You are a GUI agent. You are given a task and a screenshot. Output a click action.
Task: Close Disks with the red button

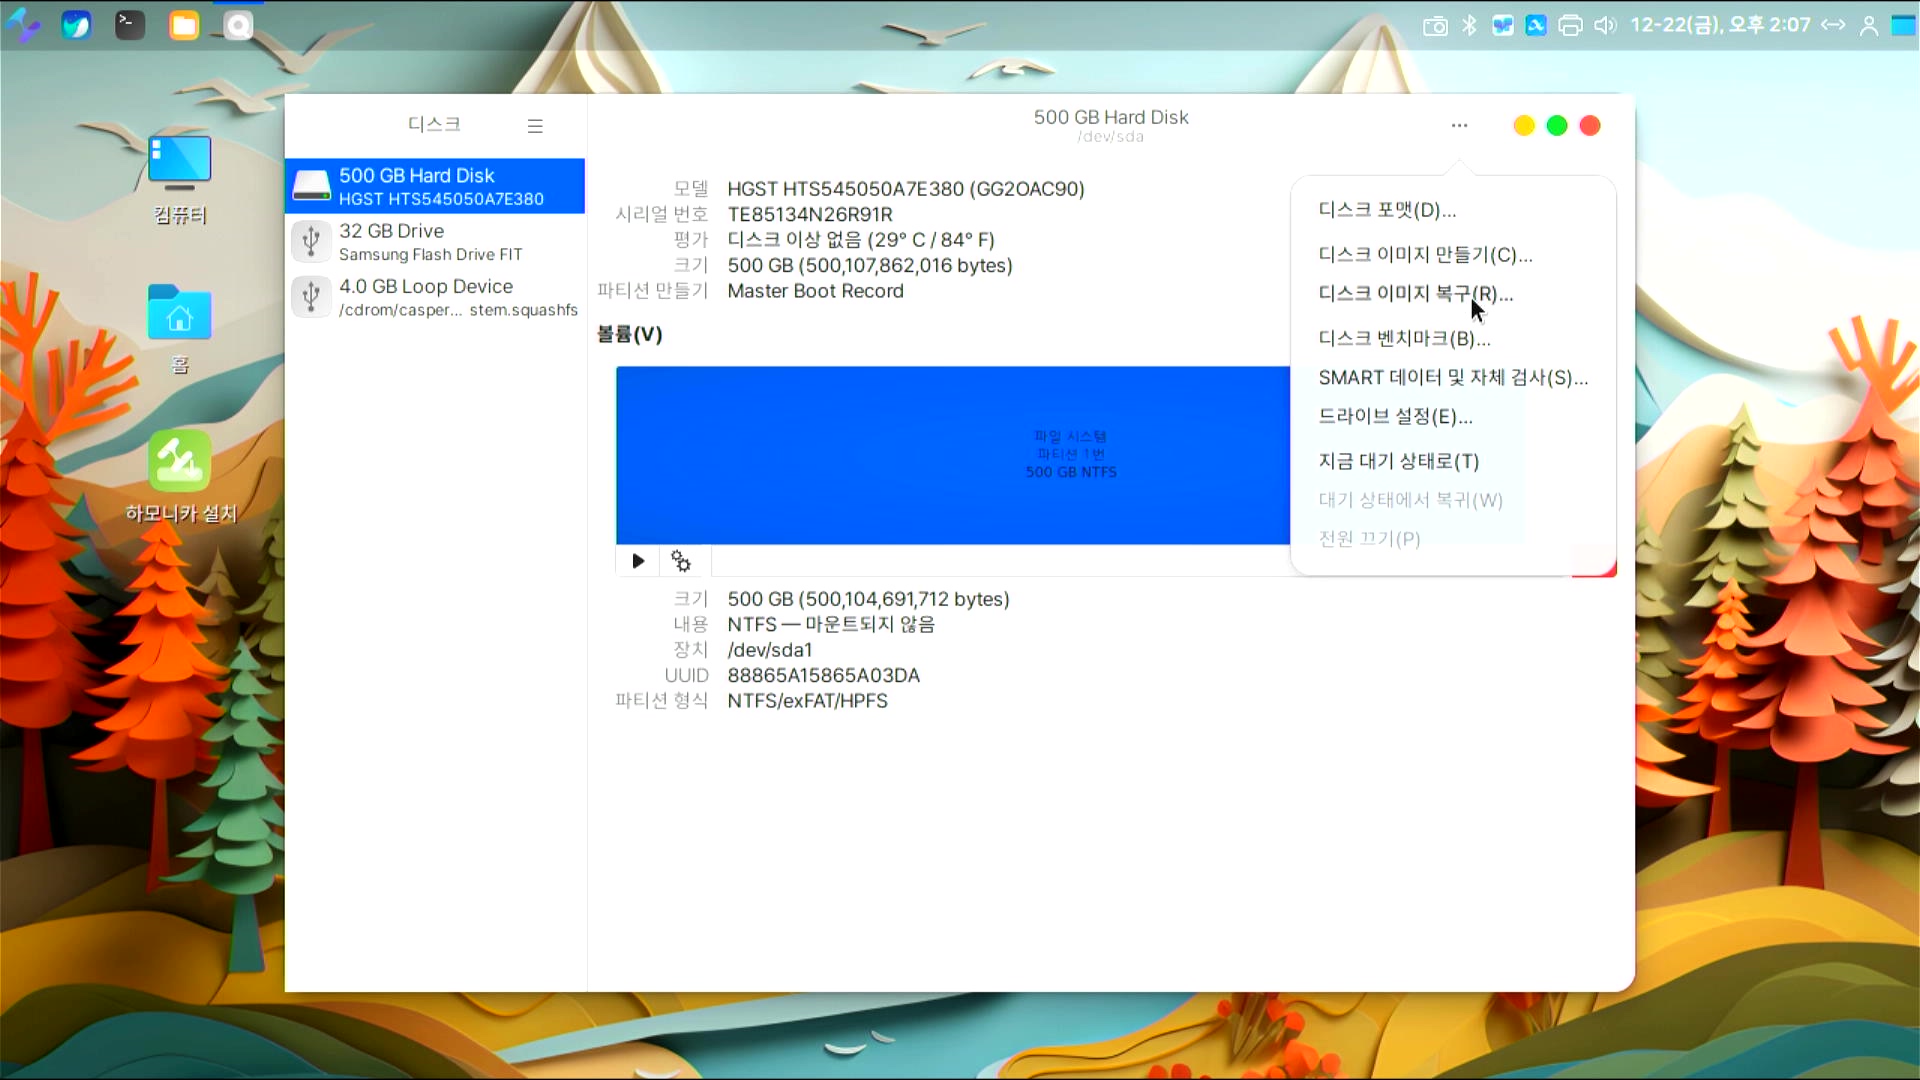point(1589,126)
